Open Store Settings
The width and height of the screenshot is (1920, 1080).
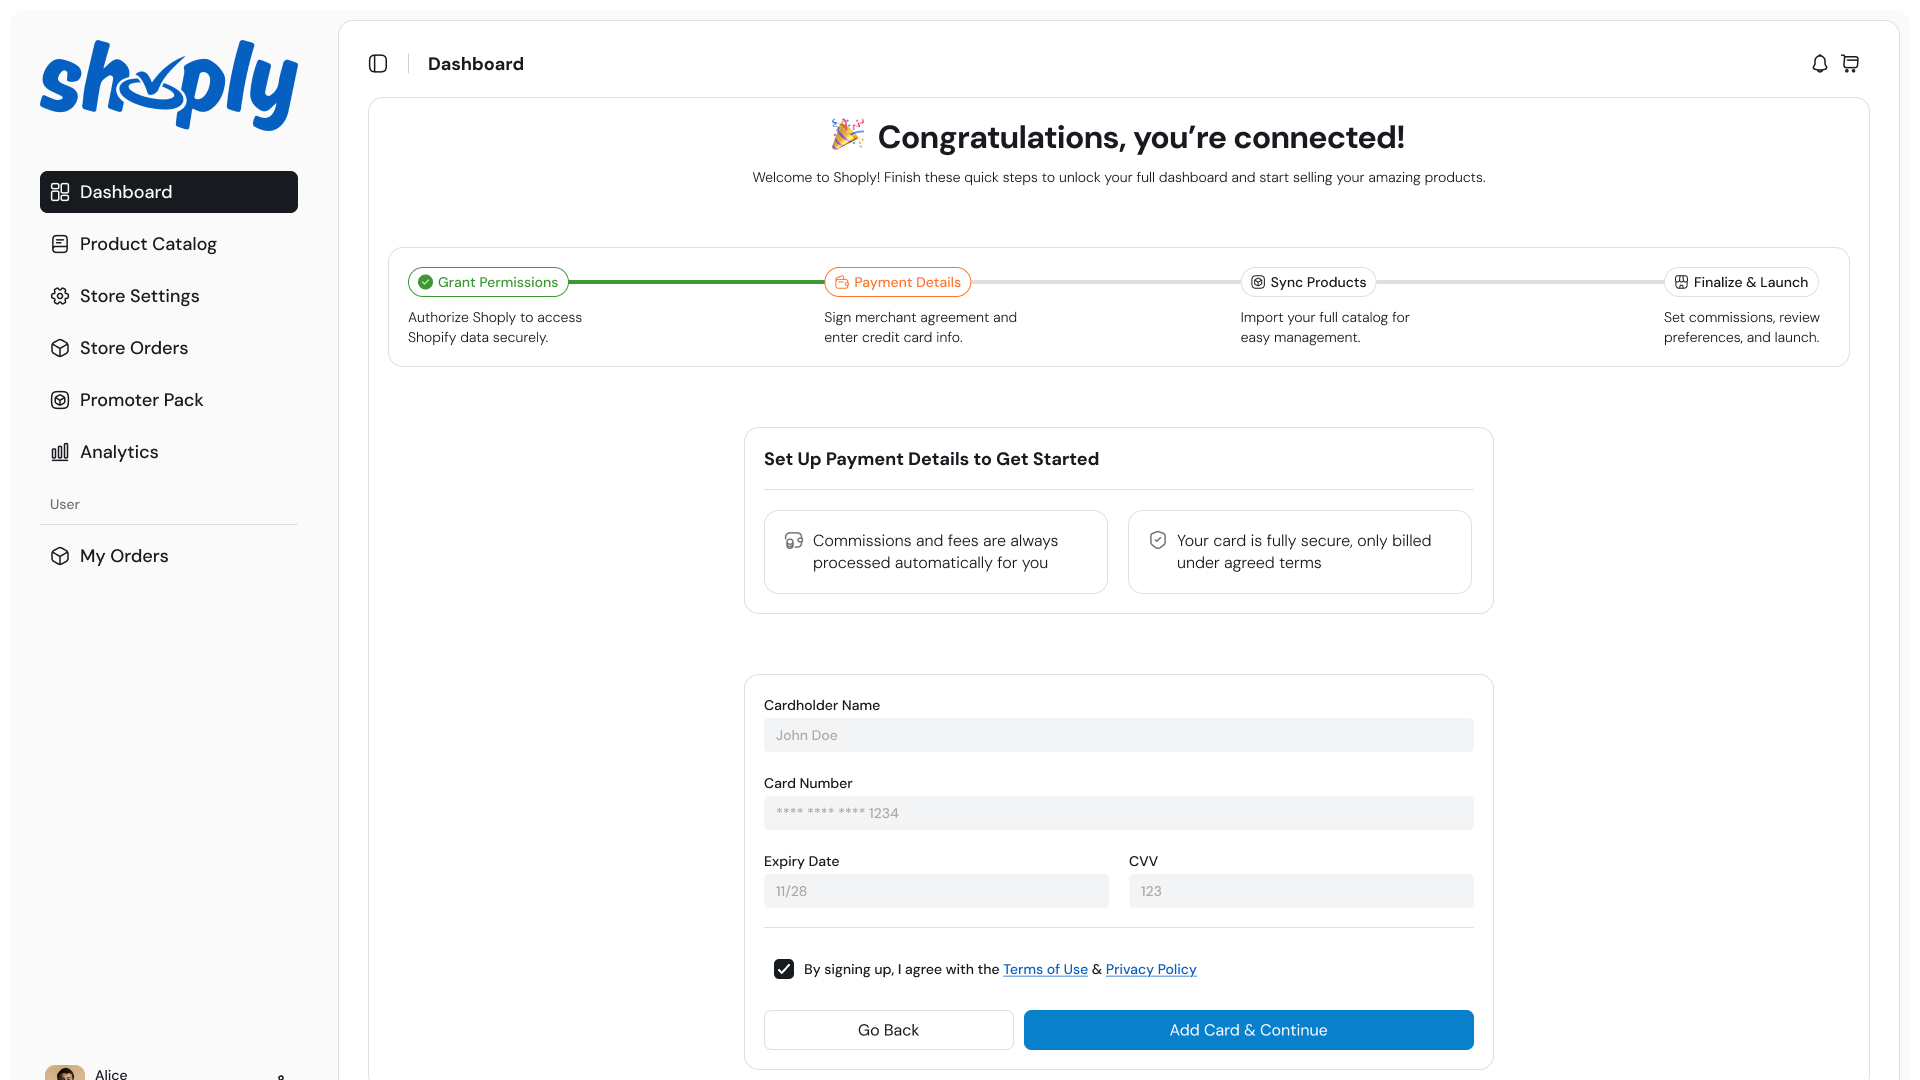coord(169,296)
